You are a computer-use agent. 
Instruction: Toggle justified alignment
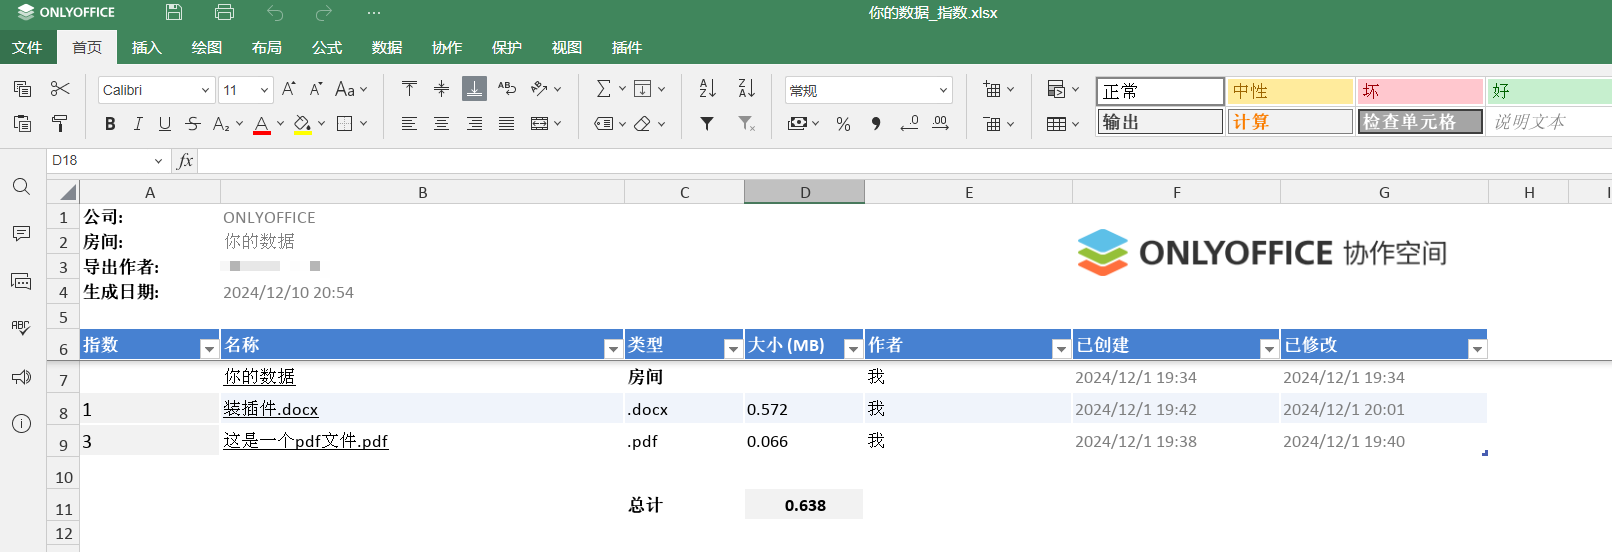[x=507, y=124]
